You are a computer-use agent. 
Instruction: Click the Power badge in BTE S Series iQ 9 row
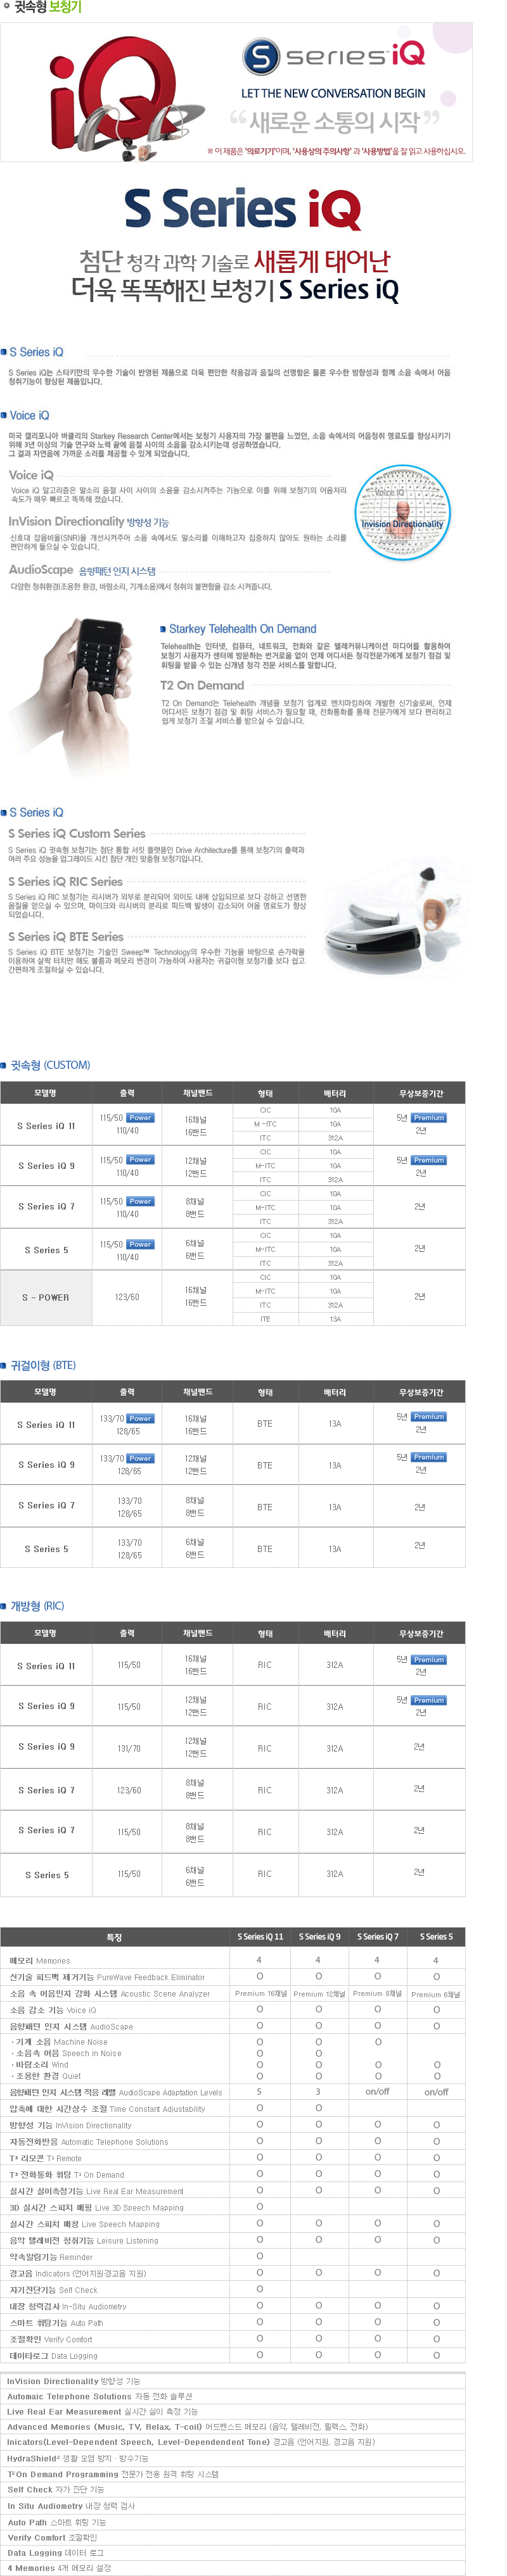(x=140, y=1458)
